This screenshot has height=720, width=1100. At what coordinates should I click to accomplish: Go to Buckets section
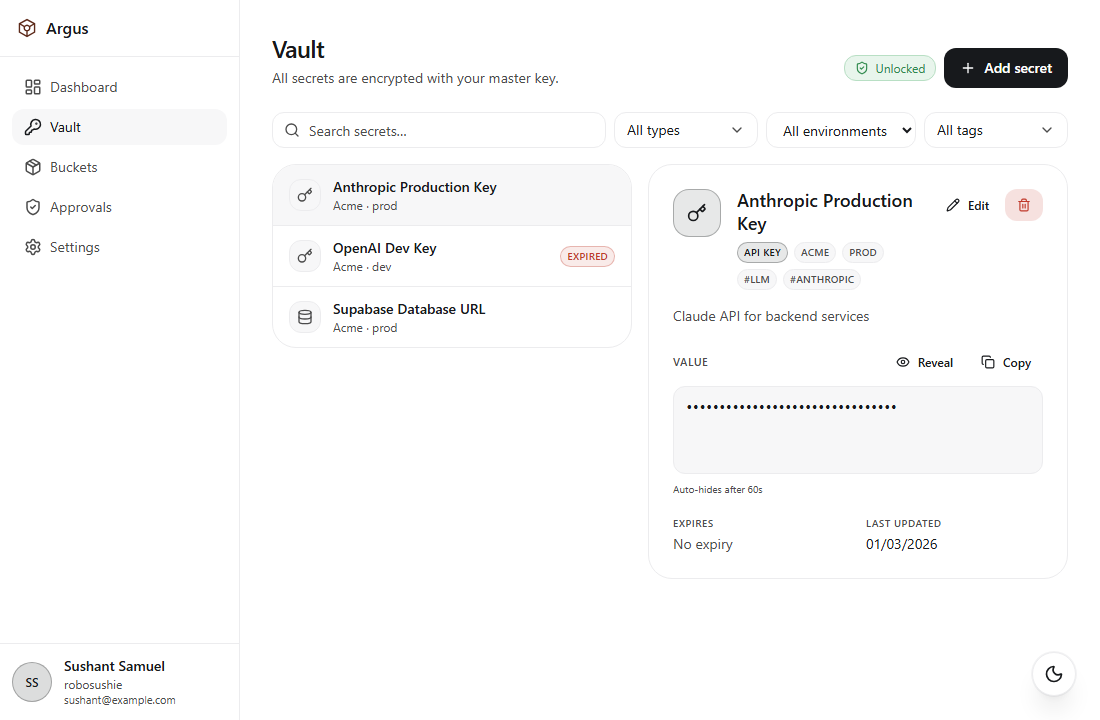coord(119,167)
